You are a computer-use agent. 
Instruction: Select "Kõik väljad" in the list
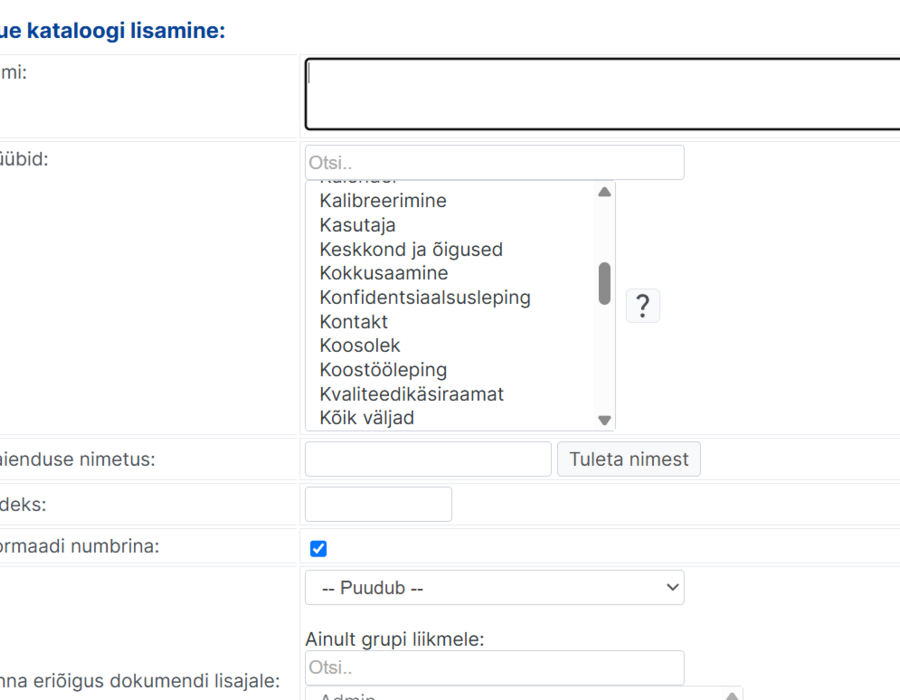[x=367, y=418]
